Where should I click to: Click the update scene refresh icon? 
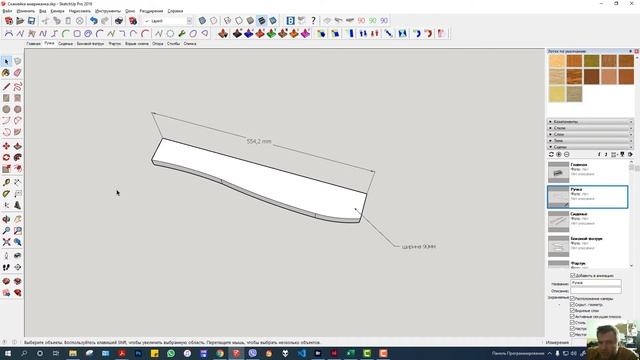(551, 154)
